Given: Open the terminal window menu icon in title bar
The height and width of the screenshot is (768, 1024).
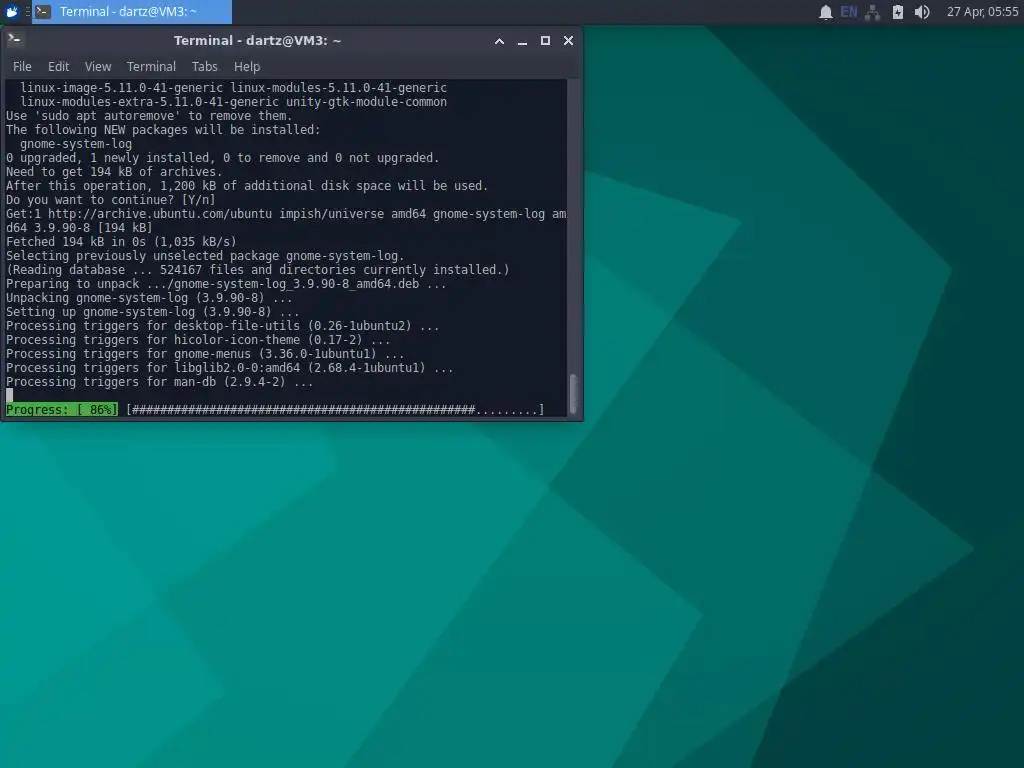Looking at the screenshot, I should point(14,40).
